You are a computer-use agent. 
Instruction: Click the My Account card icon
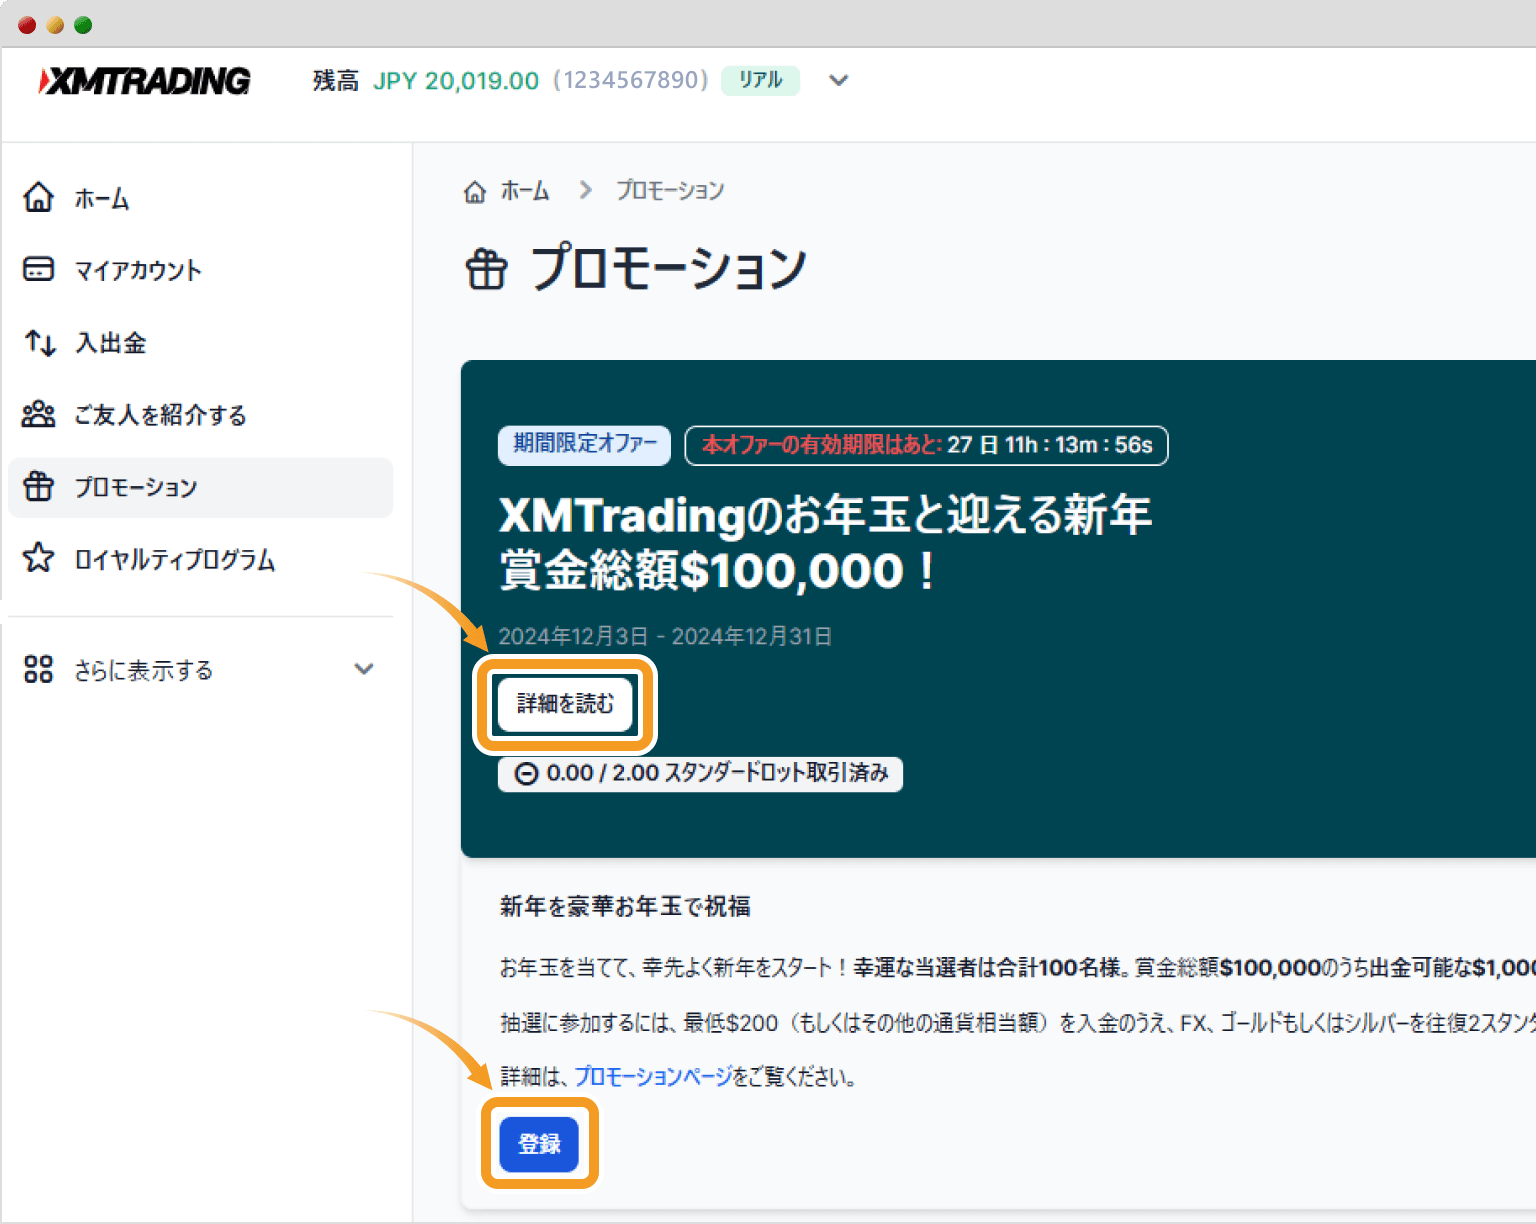tap(38, 270)
